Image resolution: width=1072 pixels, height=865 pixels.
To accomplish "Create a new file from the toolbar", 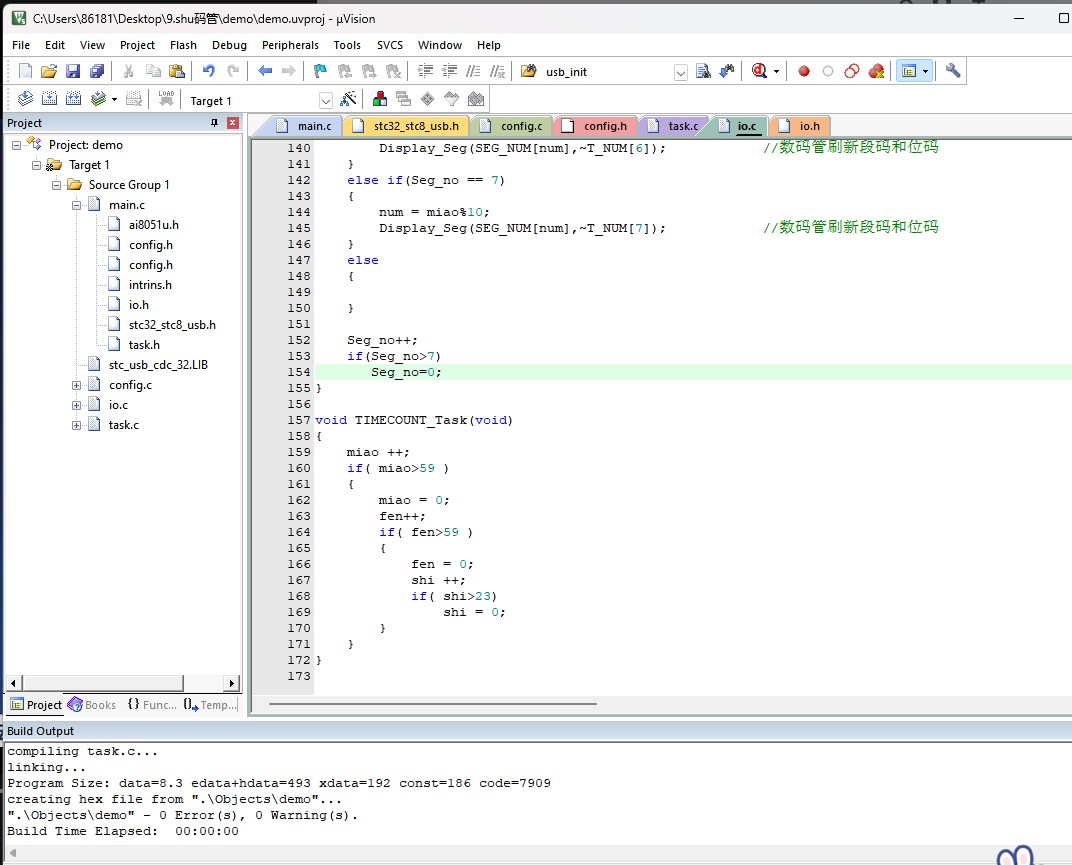I will click(25, 71).
